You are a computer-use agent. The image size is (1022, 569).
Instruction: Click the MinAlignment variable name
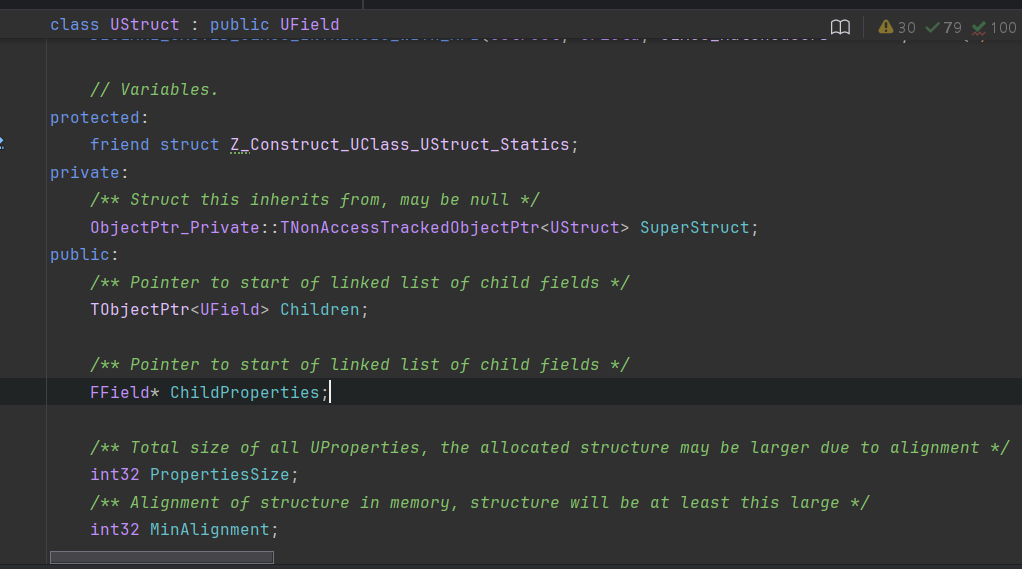(210, 529)
